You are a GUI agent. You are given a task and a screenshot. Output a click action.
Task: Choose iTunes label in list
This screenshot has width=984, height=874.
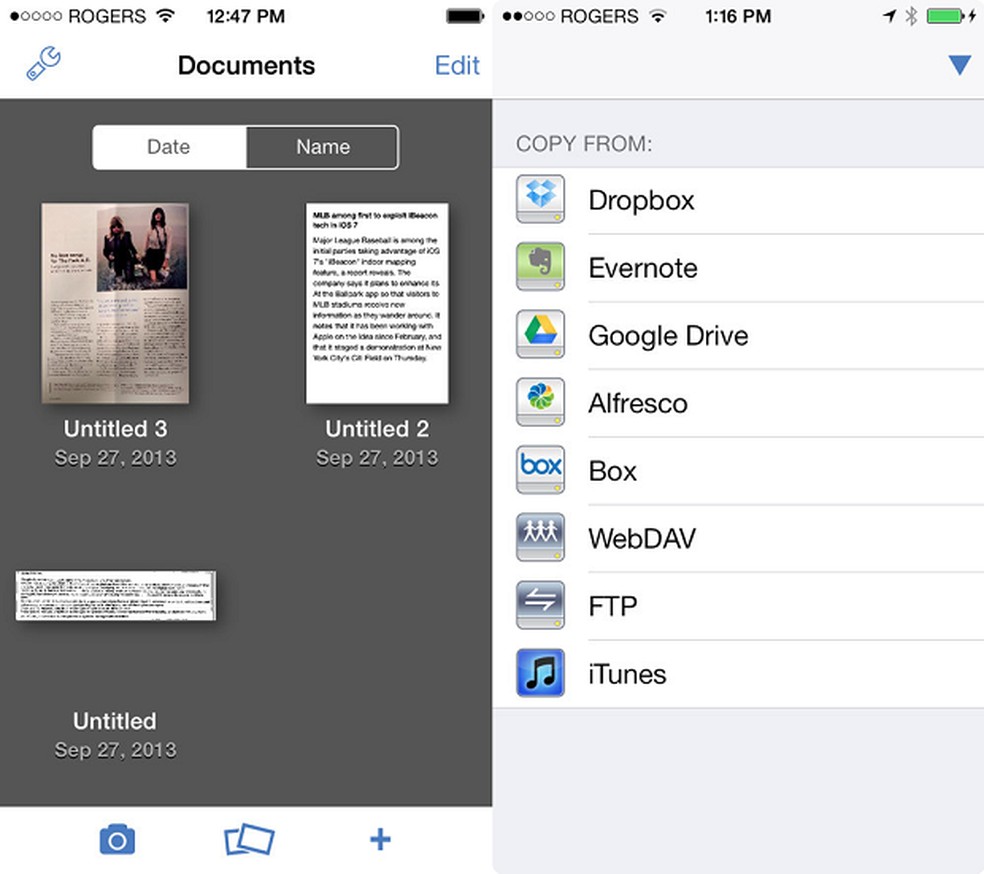pyautogui.click(x=627, y=674)
